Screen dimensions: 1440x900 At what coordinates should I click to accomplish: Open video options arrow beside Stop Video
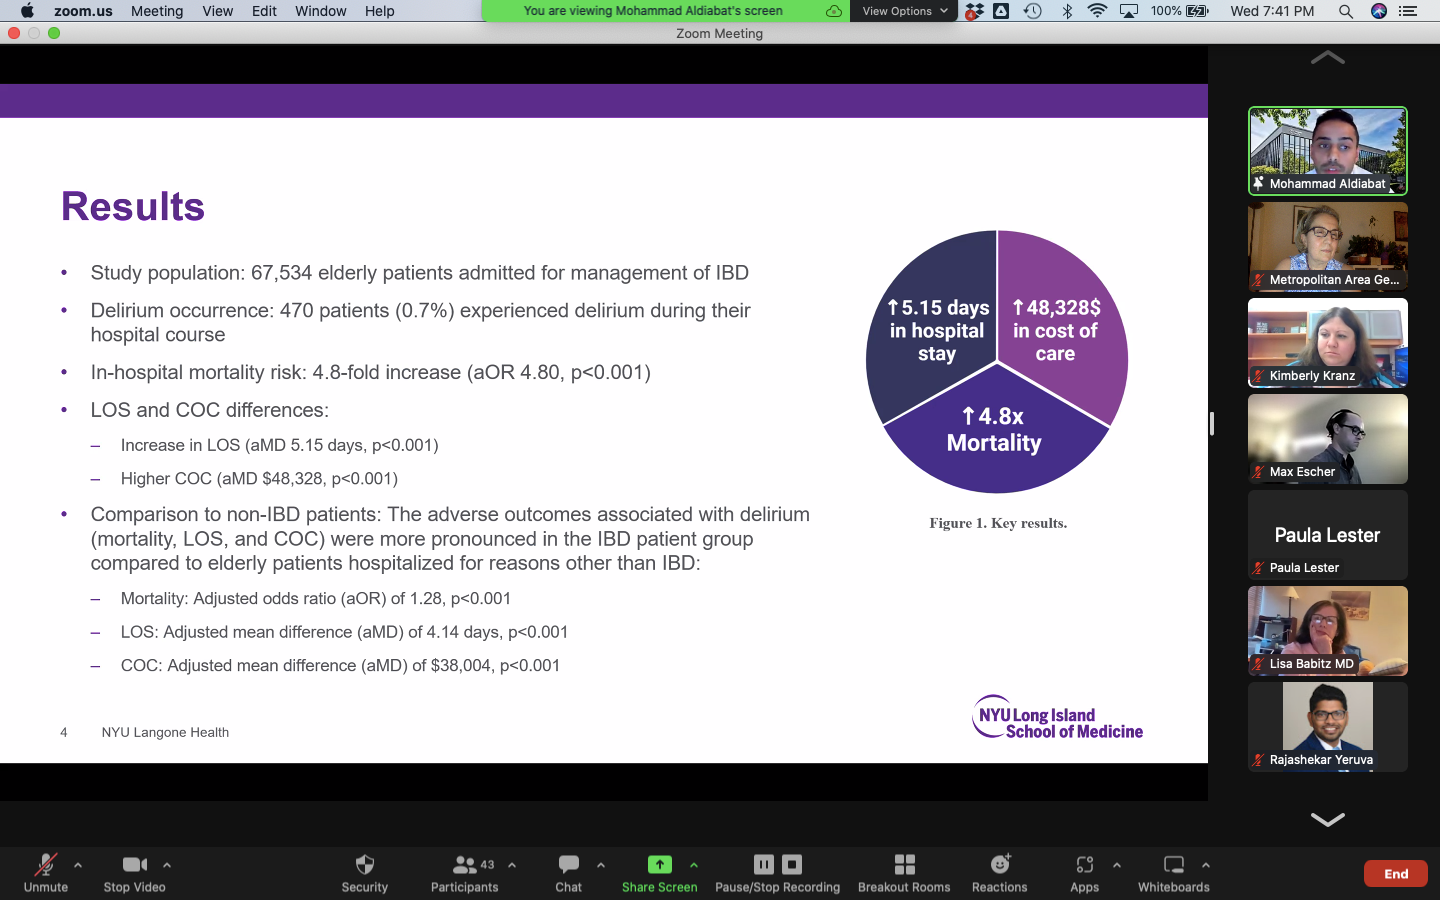click(167, 865)
